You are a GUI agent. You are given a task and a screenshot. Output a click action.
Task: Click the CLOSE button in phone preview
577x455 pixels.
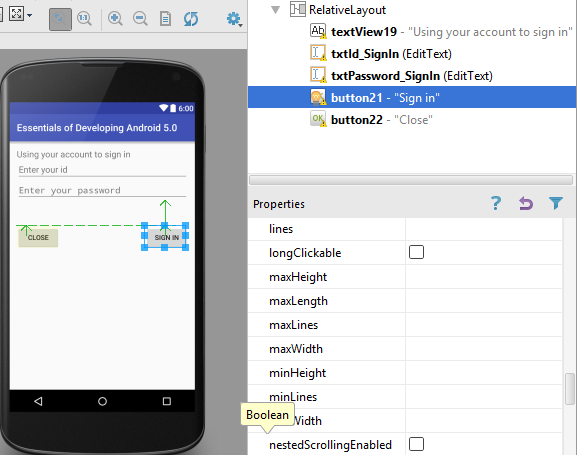coord(38,238)
